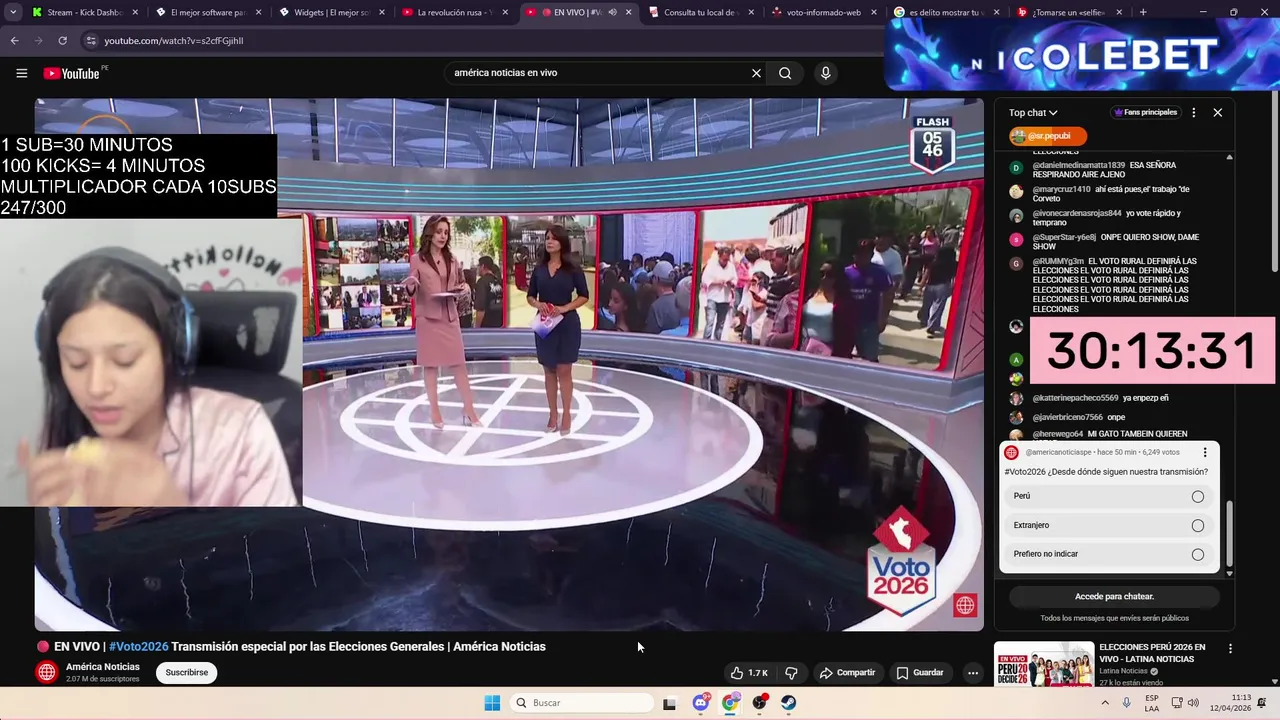This screenshot has width=1280, height=720.
Task: Click the @sr.pepubi pinned chat chip
Action: pyautogui.click(x=1047, y=136)
